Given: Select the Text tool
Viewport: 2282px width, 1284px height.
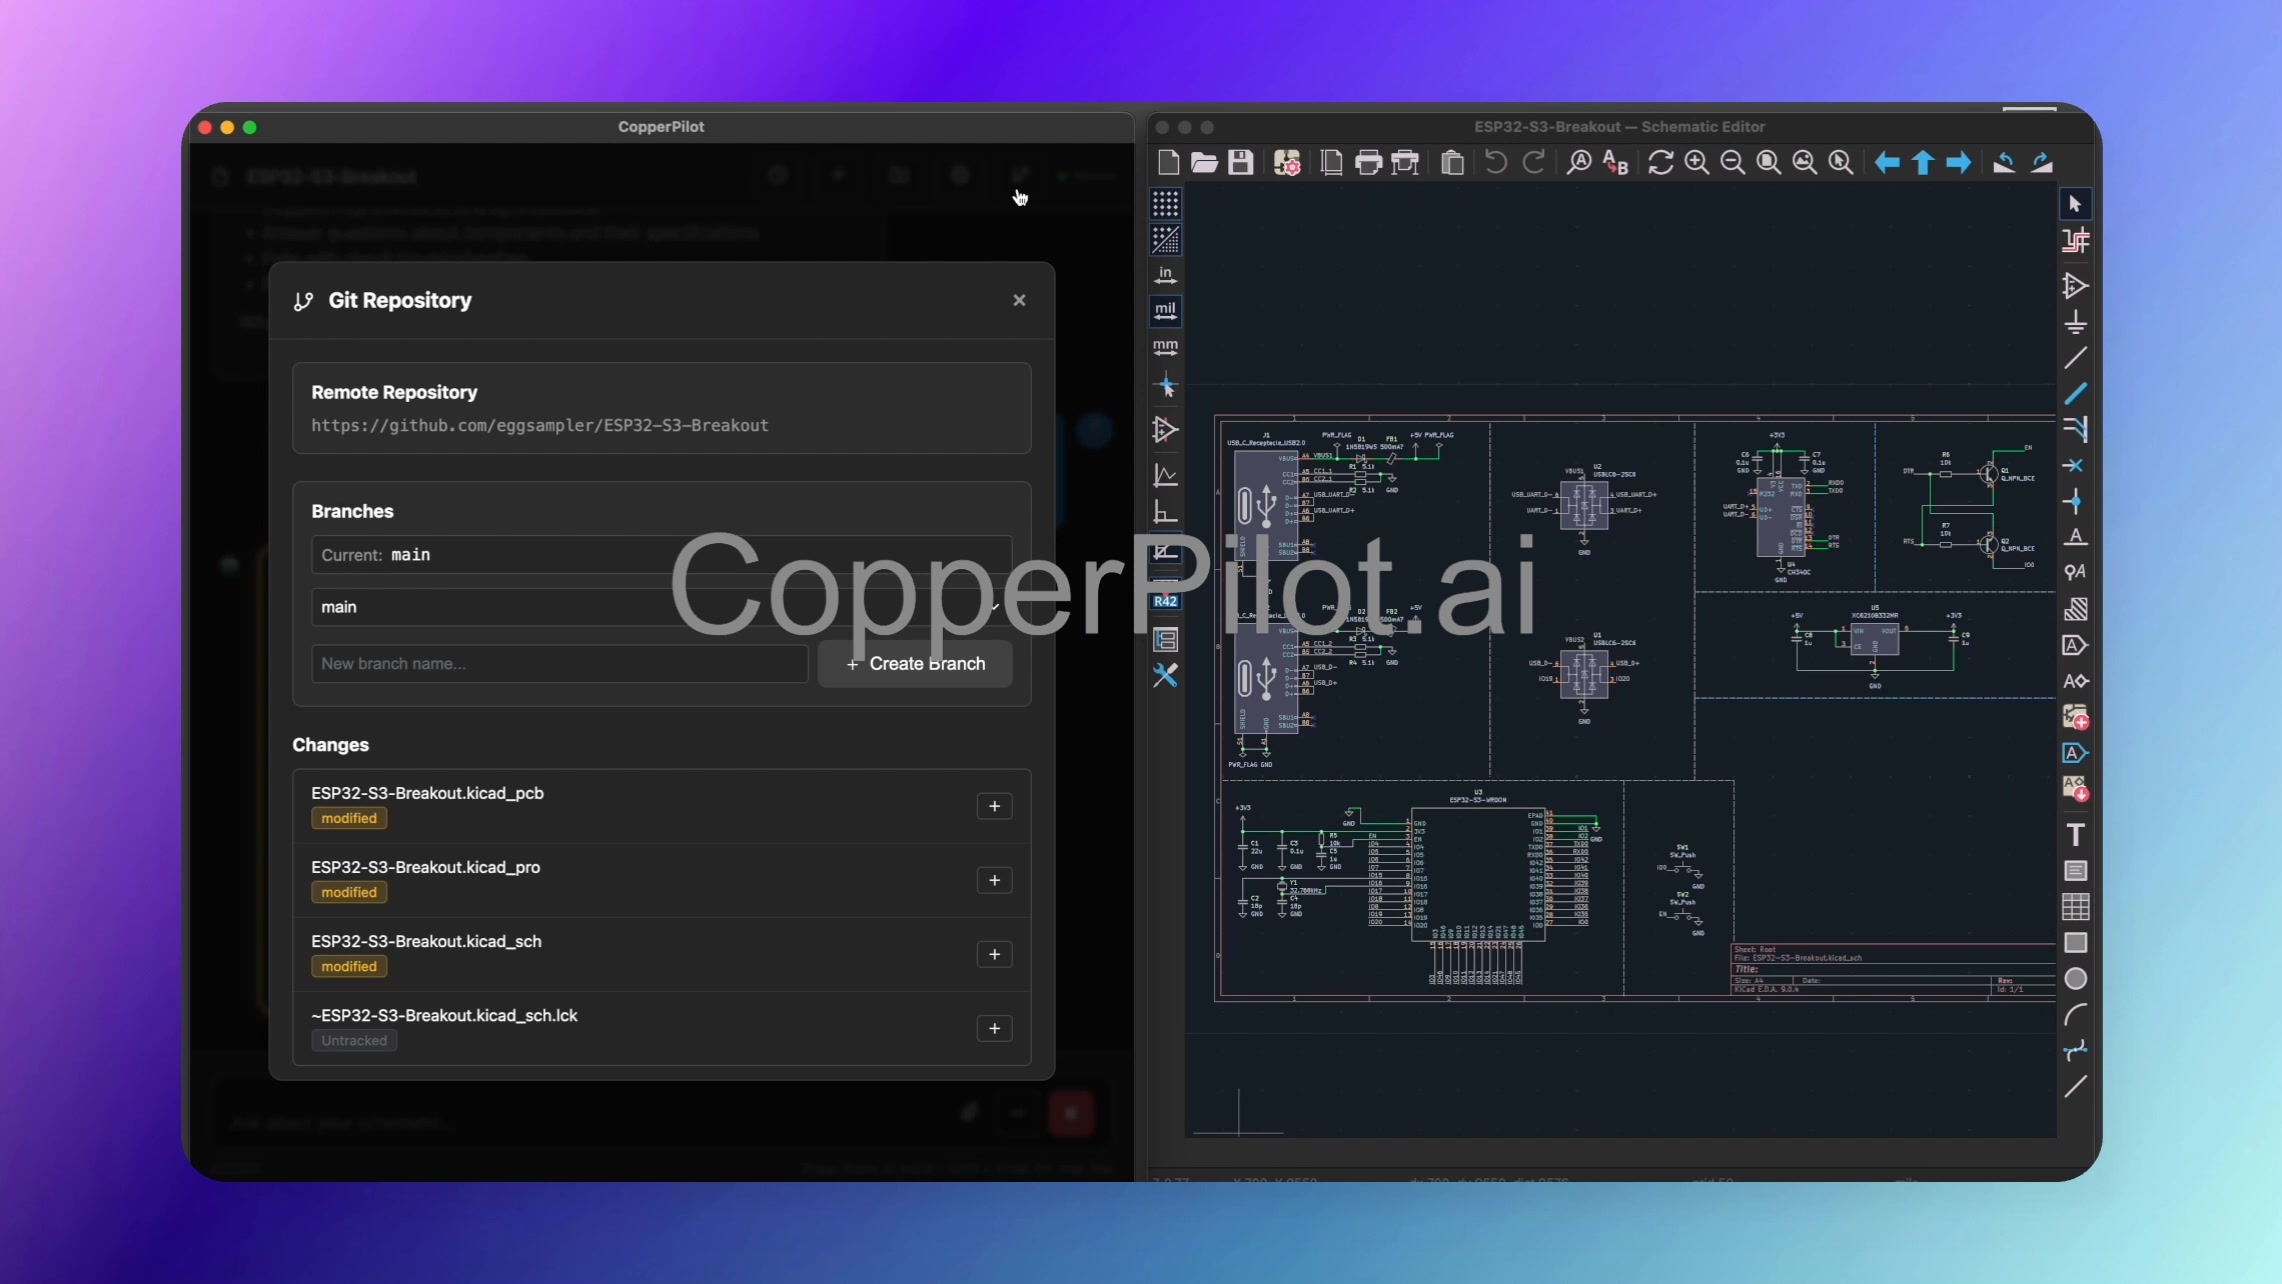Looking at the screenshot, I should click(2075, 835).
